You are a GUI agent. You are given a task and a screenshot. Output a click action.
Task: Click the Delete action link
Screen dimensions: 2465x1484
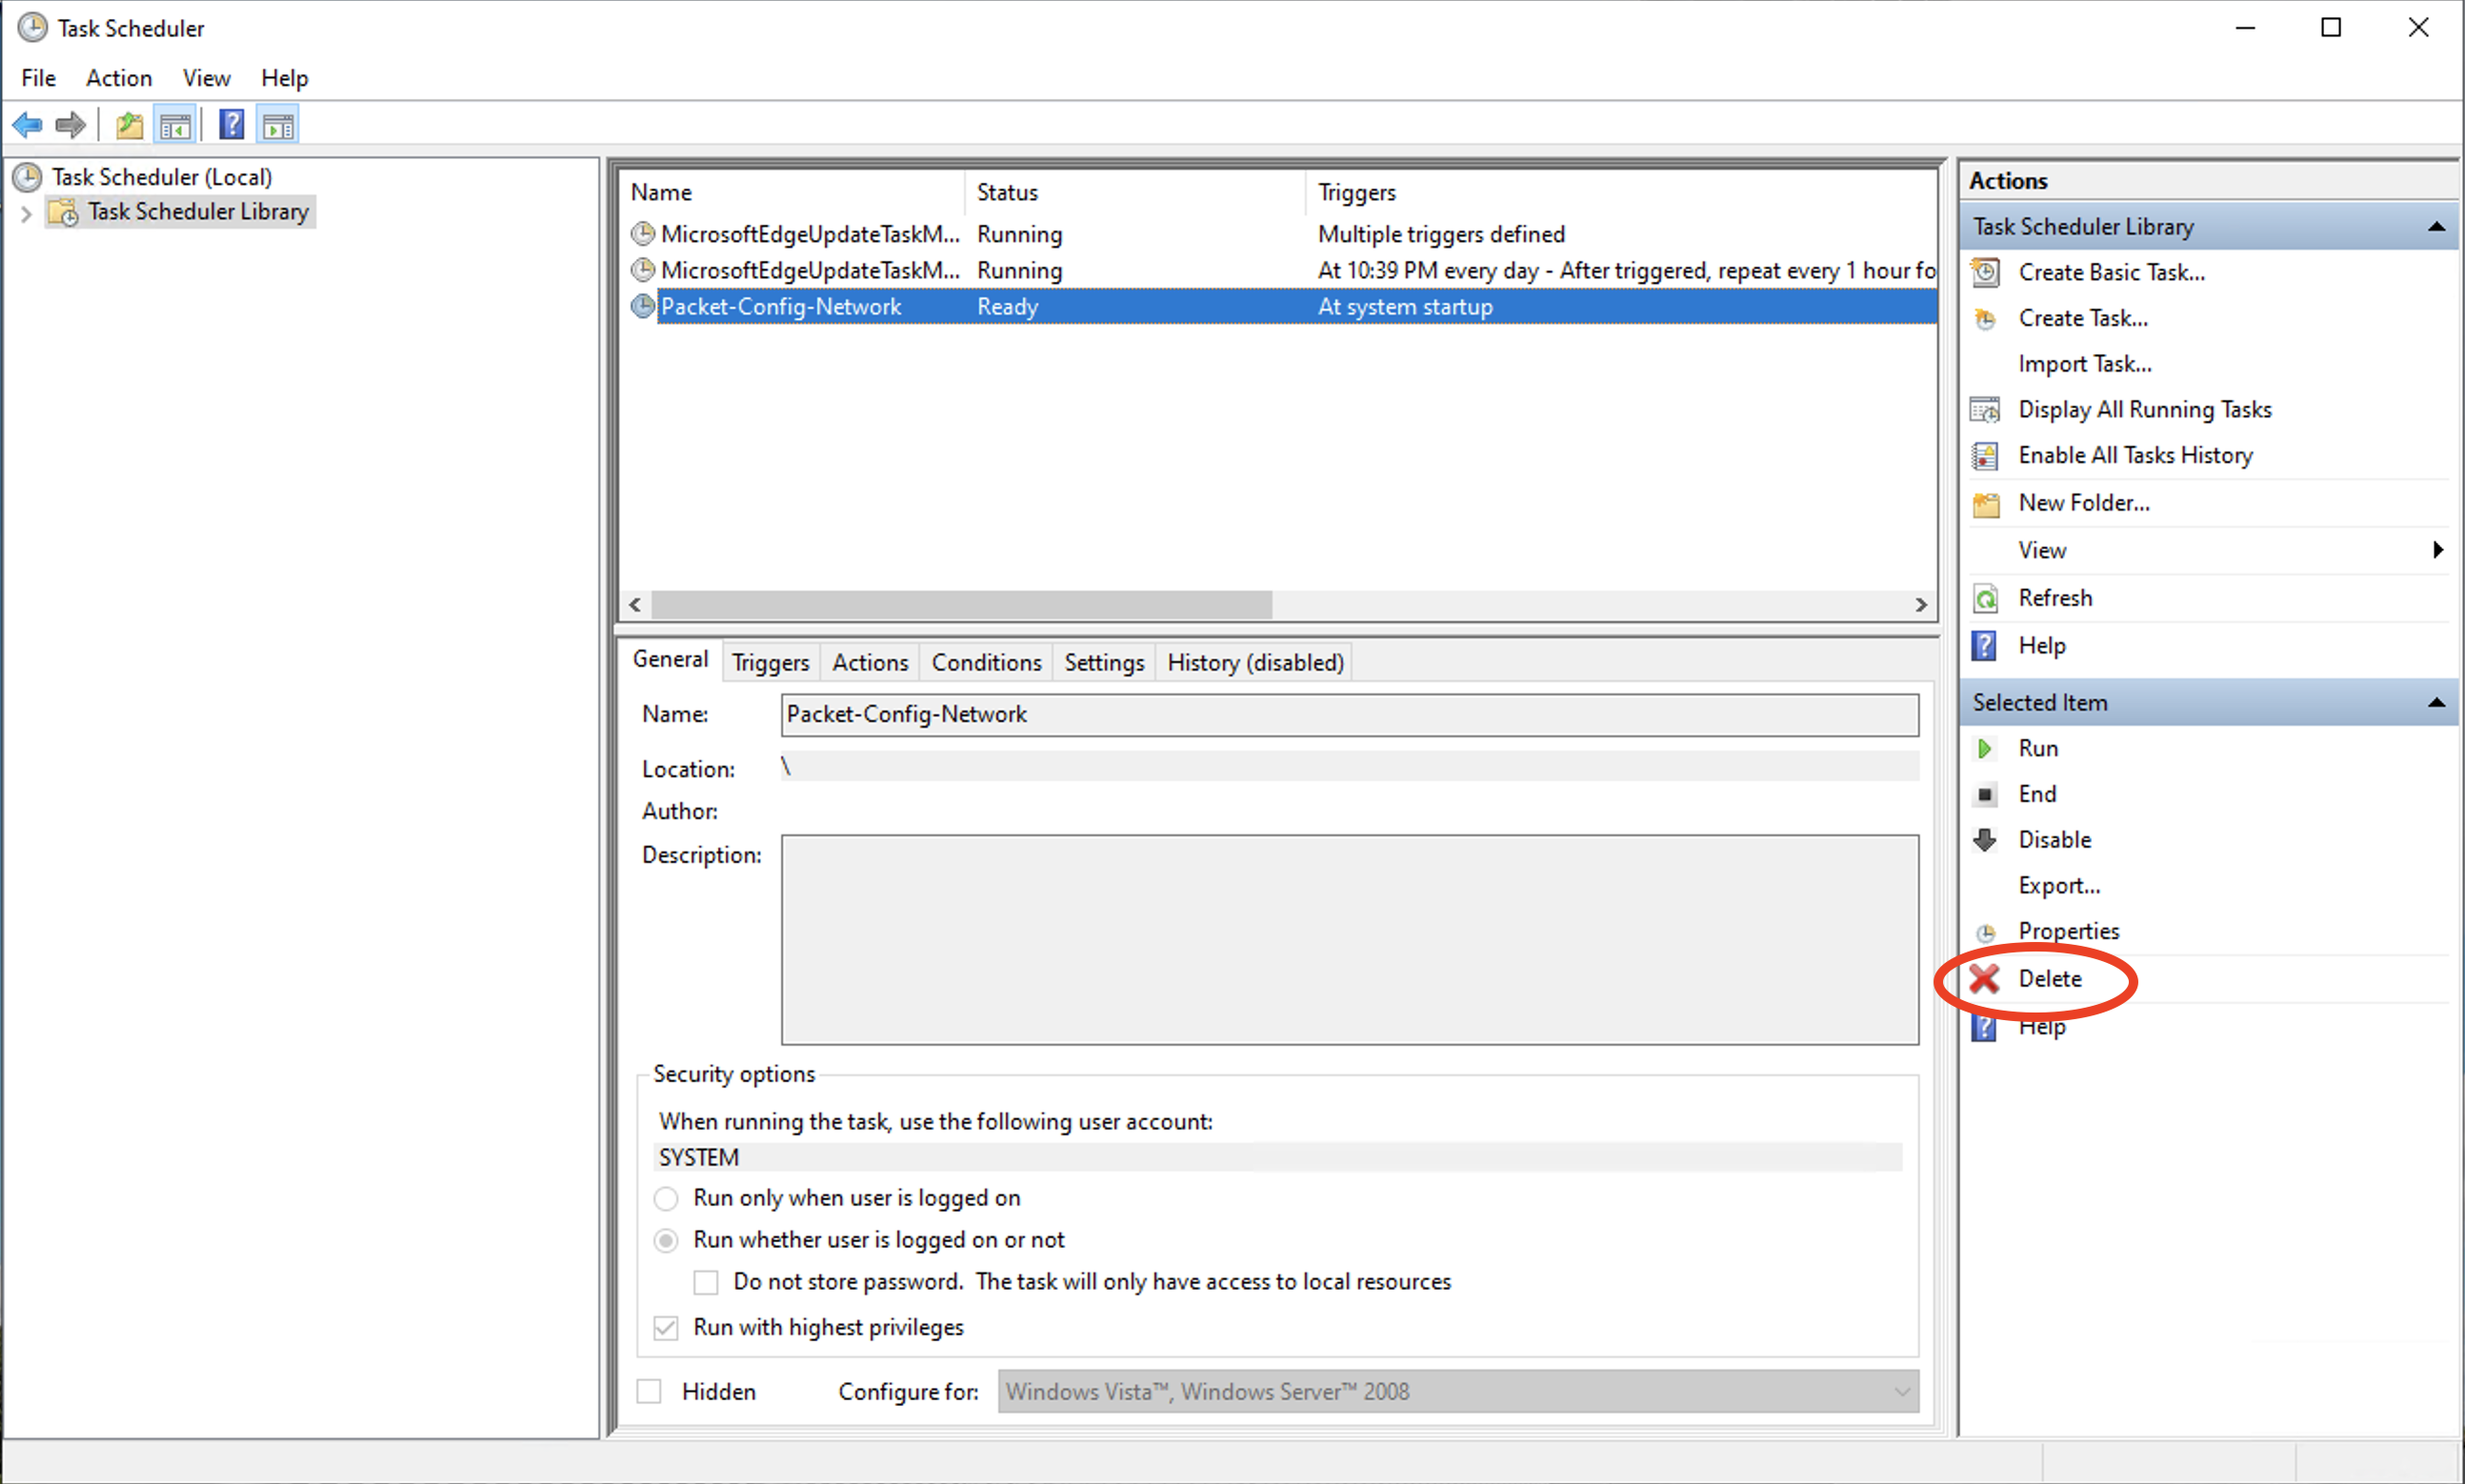pos(2050,978)
